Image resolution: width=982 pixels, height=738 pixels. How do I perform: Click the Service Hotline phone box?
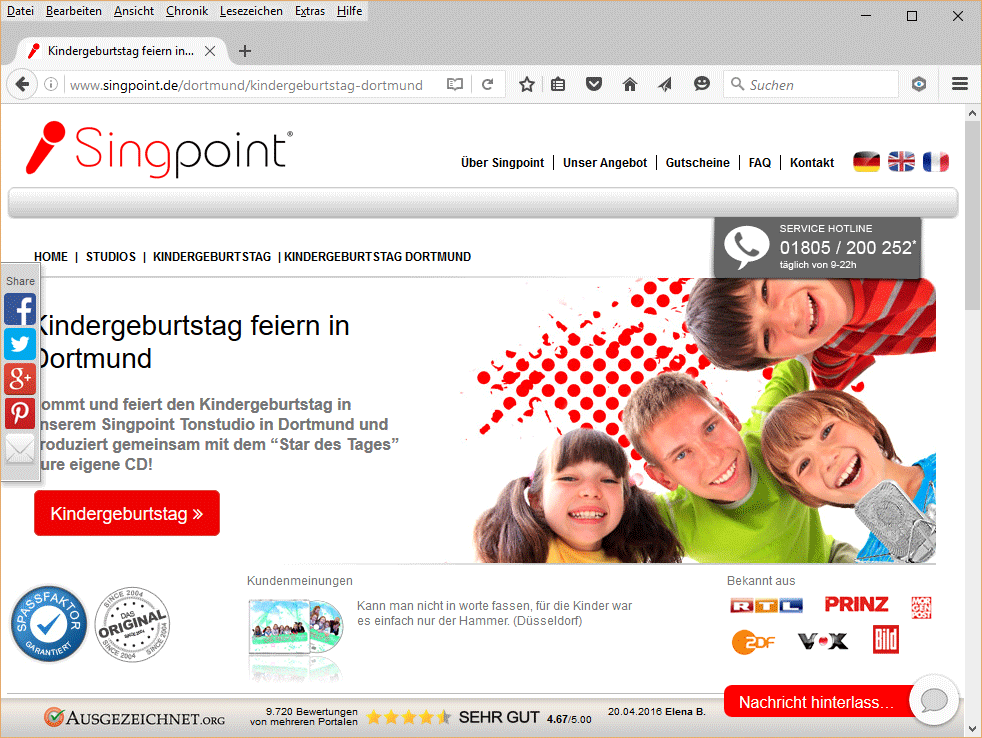coord(818,247)
